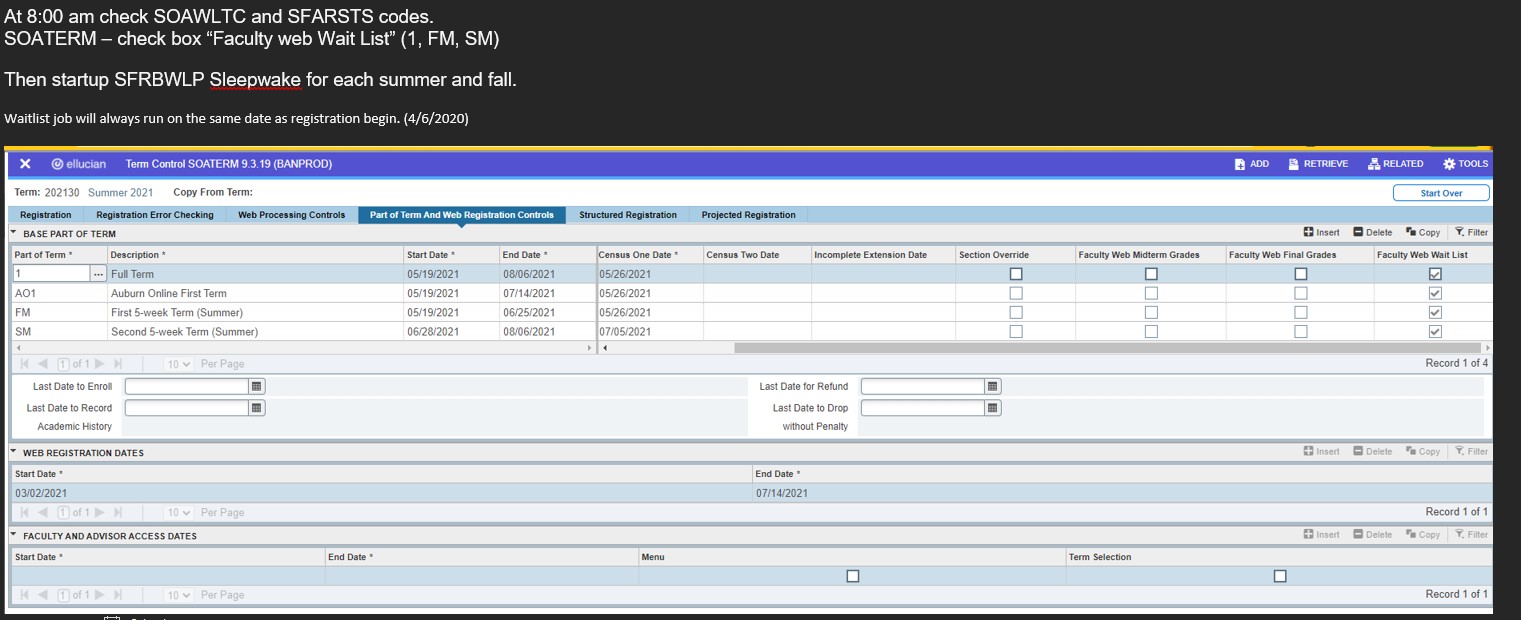
Task: Check Section Override for Full Term row
Action: click(1016, 274)
